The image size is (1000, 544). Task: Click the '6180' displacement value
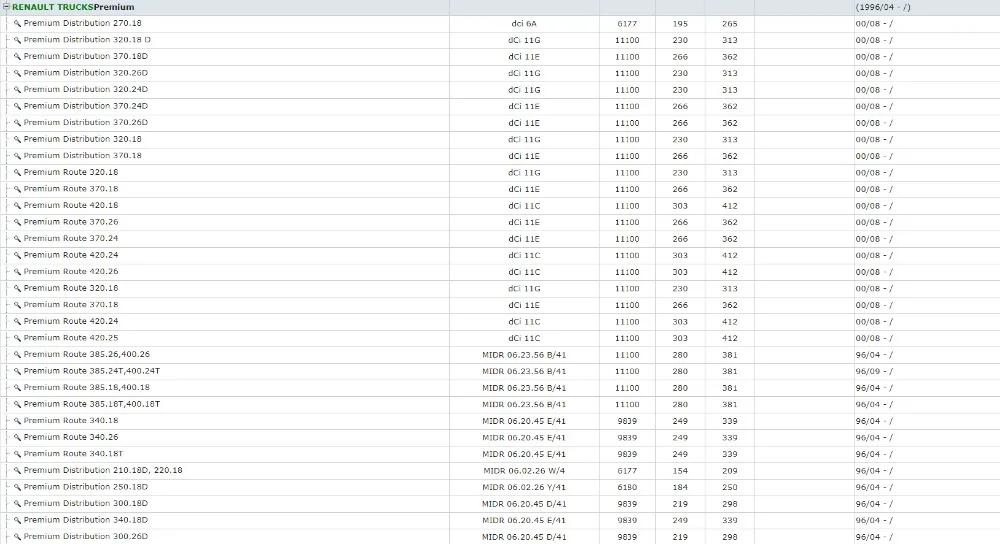click(627, 488)
